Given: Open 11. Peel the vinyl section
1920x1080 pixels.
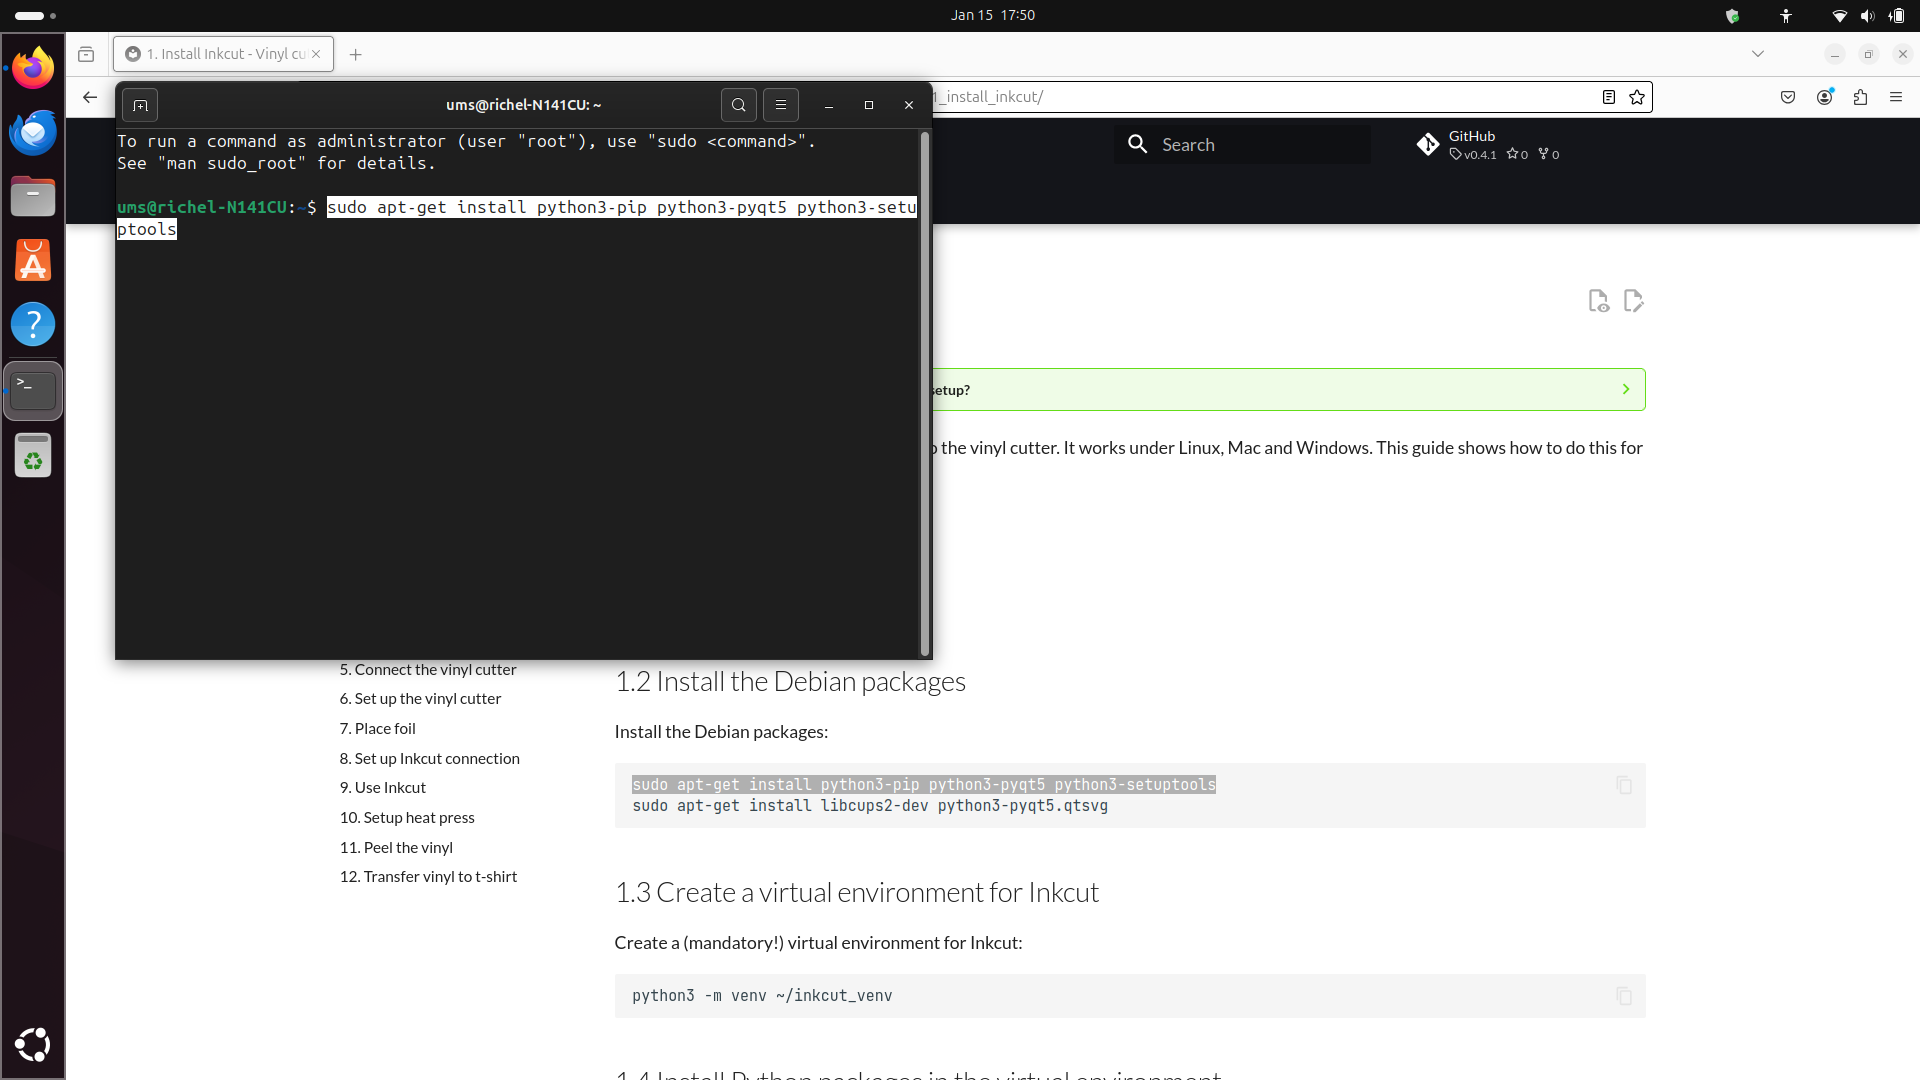Looking at the screenshot, I should [x=396, y=848].
